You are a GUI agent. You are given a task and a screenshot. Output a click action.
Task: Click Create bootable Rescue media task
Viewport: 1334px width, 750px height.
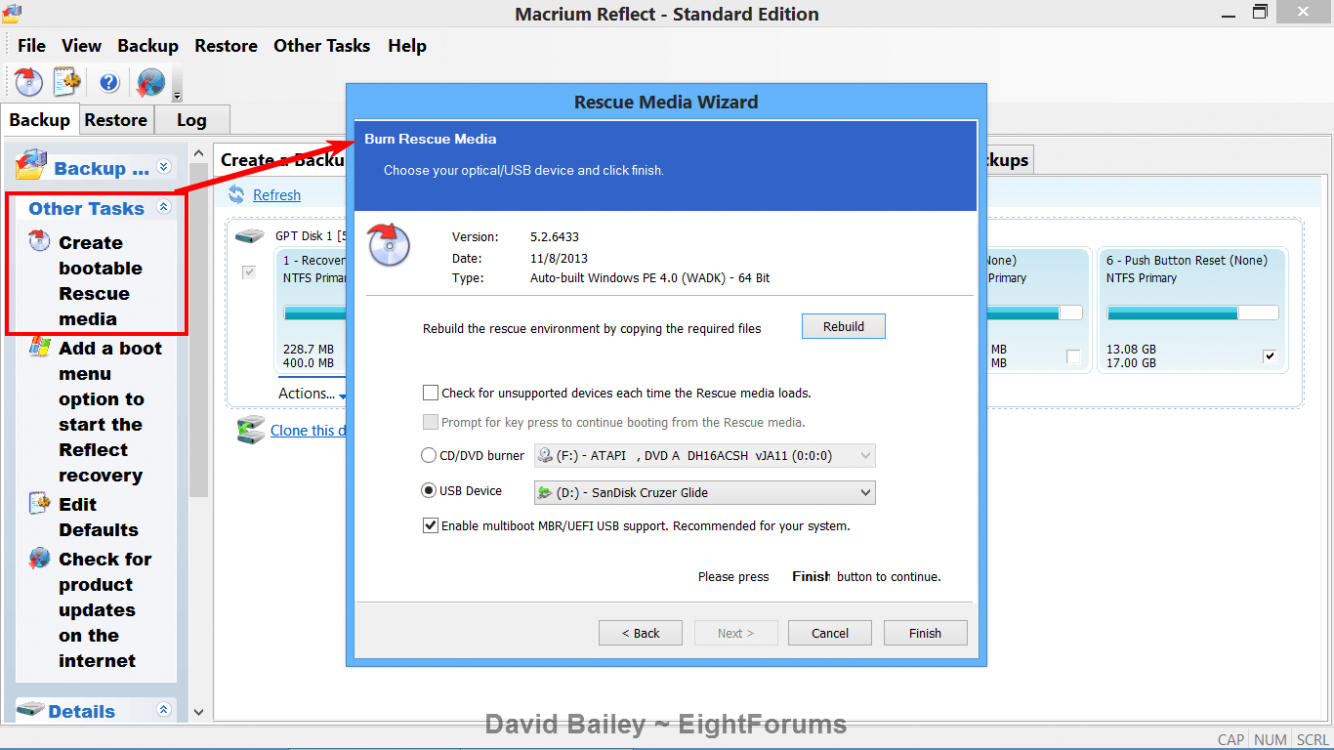(100, 281)
